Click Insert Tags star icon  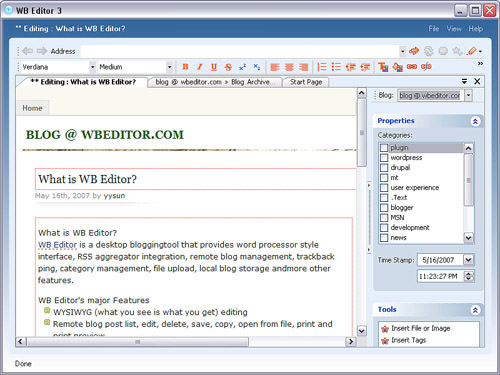tap(385, 341)
